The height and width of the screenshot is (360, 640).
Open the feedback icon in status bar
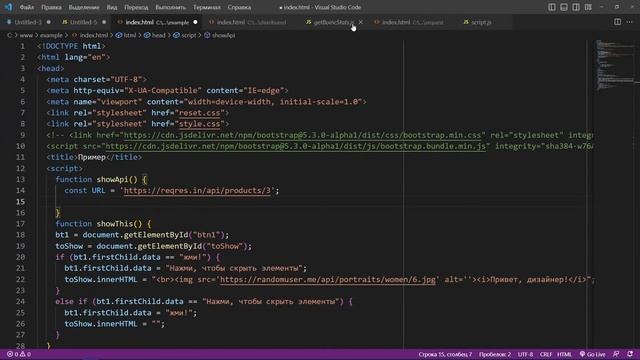pyautogui.click(x=616, y=354)
